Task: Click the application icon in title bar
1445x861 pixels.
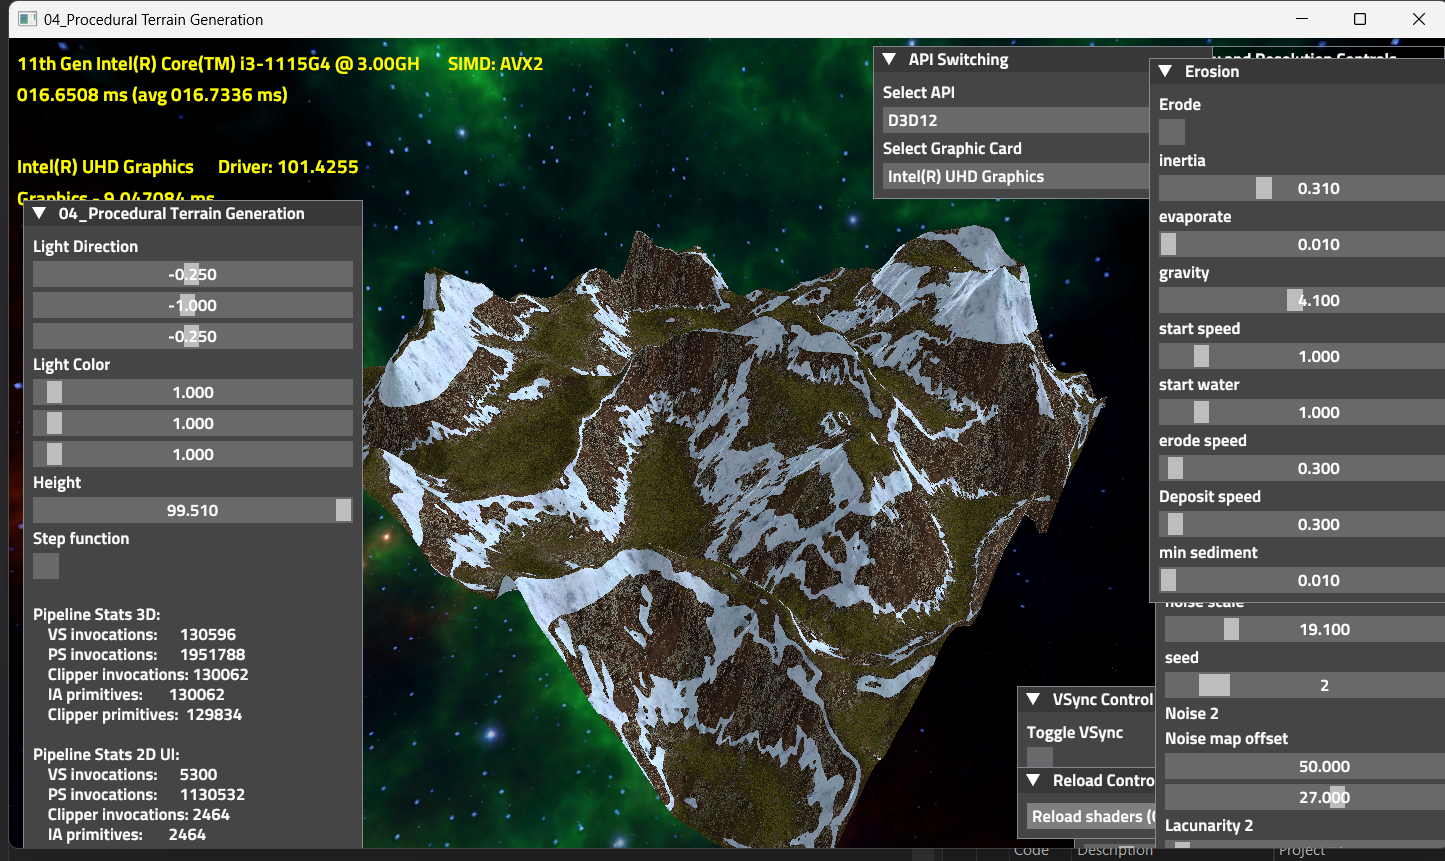Action: coord(27,19)
